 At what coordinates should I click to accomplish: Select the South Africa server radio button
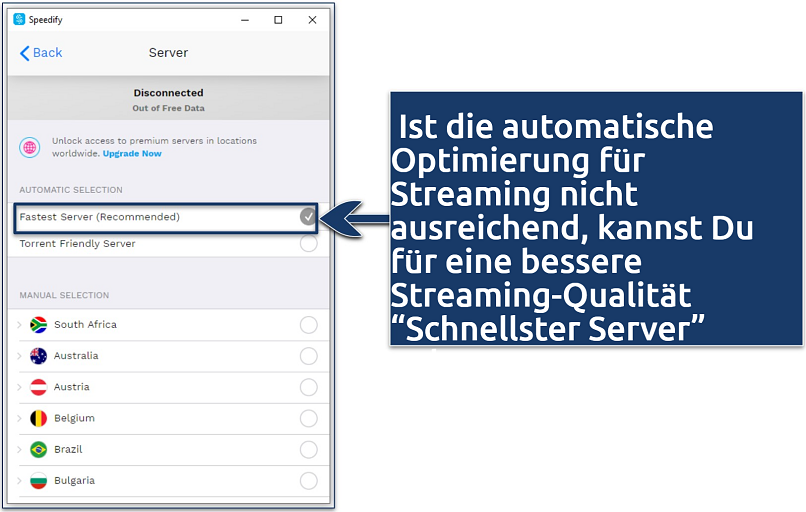click(x=308, y=325)
